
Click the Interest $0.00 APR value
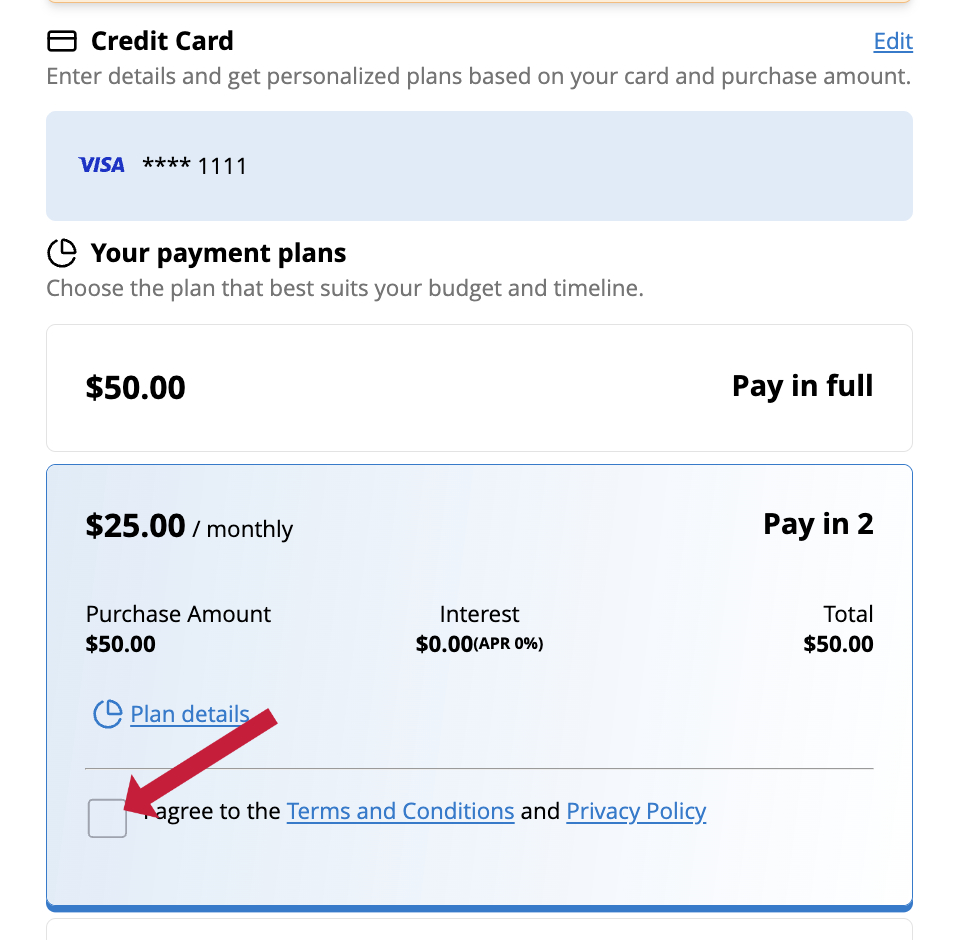click(479, 644)
